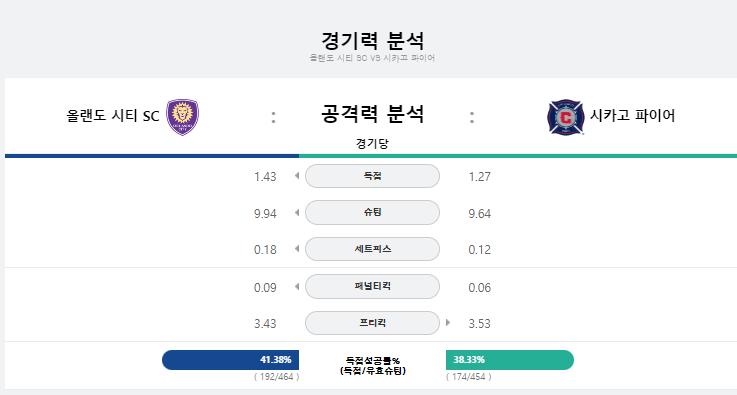Click the Orlando City SC purple lion logo
This screenshot has width=737, height=395.
coord(183,117)
